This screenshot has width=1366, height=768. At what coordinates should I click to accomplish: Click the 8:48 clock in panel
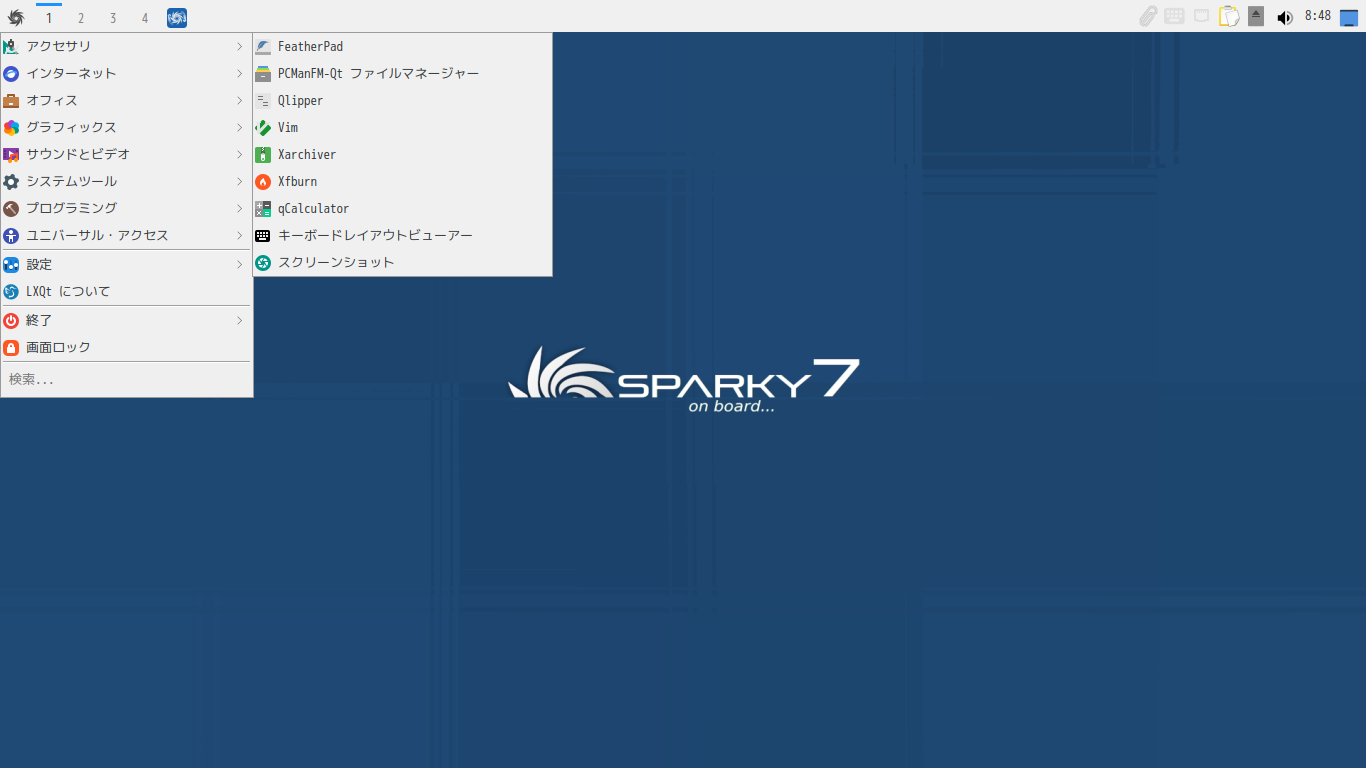[1318, 16]
